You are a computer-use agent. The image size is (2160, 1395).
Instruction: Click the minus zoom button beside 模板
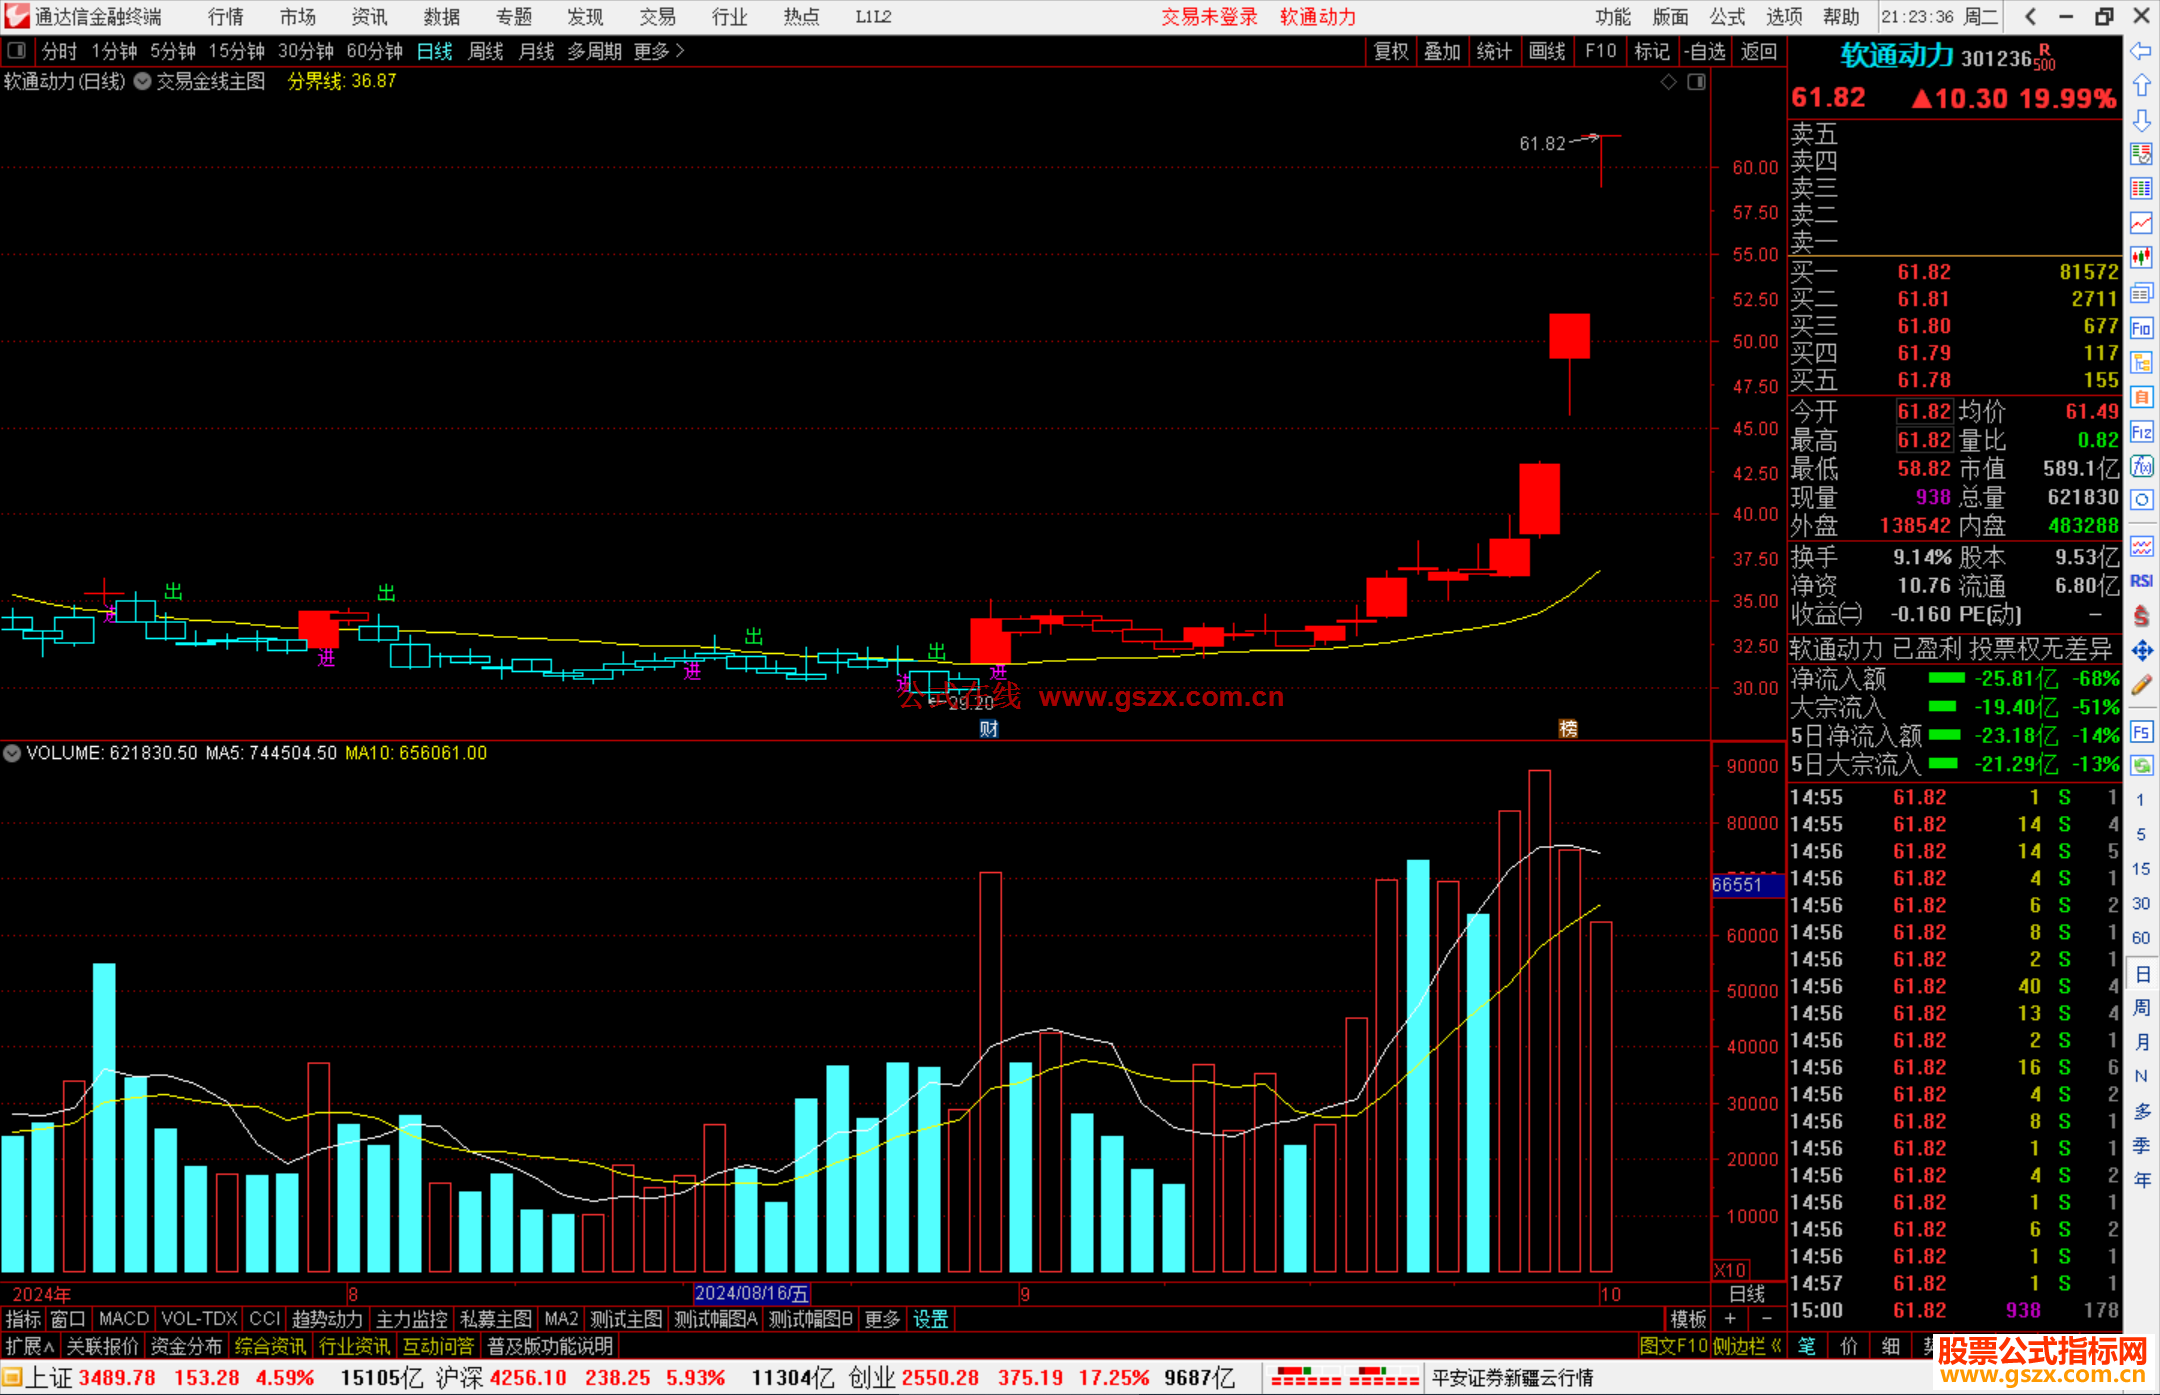[x=1766, y=1319]
